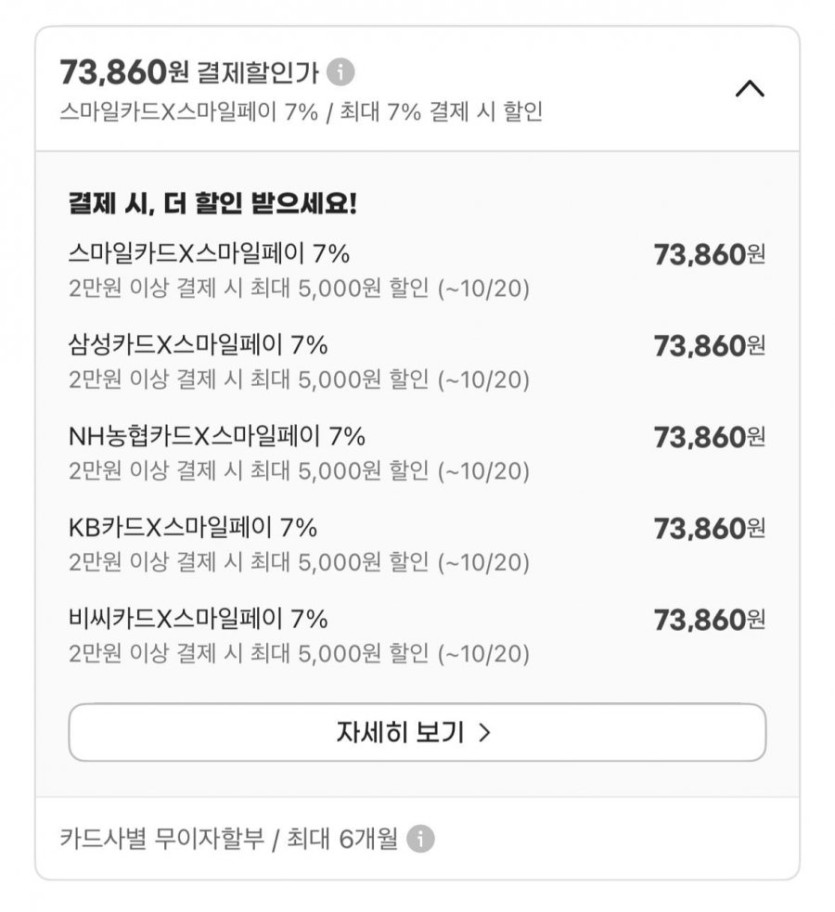Click the header discount summary subtitle
Screen dimensions: 835x912
tap(301, 112)
